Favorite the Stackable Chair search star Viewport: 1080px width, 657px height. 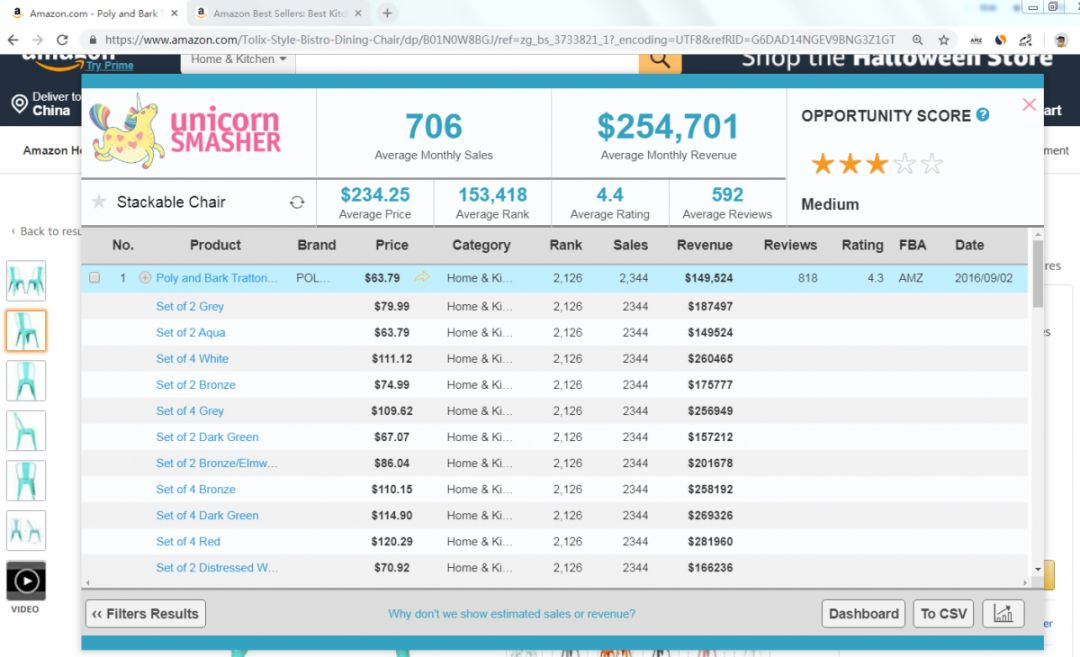[x=99, y=201]
